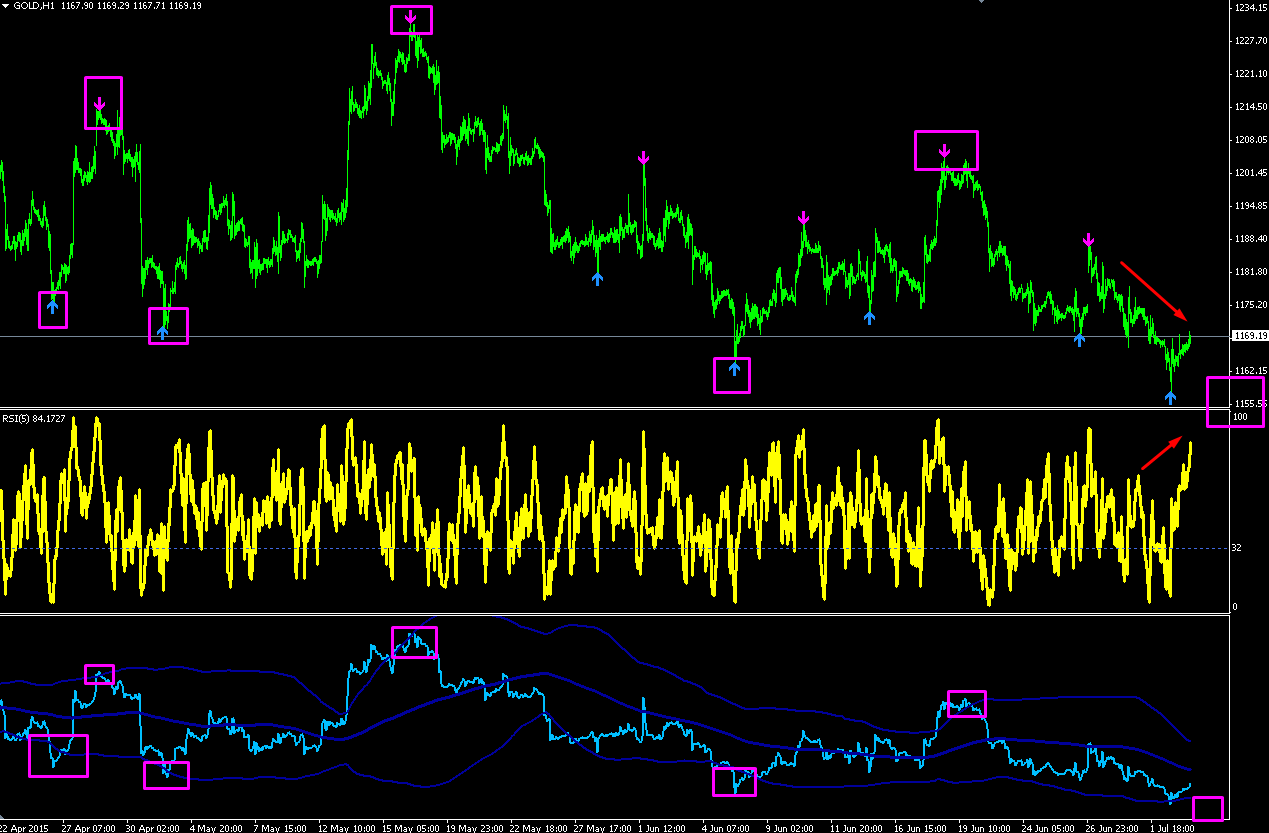Click the 19 Jun 10:00 time label
1269x833 pixels.
[986, 827]
